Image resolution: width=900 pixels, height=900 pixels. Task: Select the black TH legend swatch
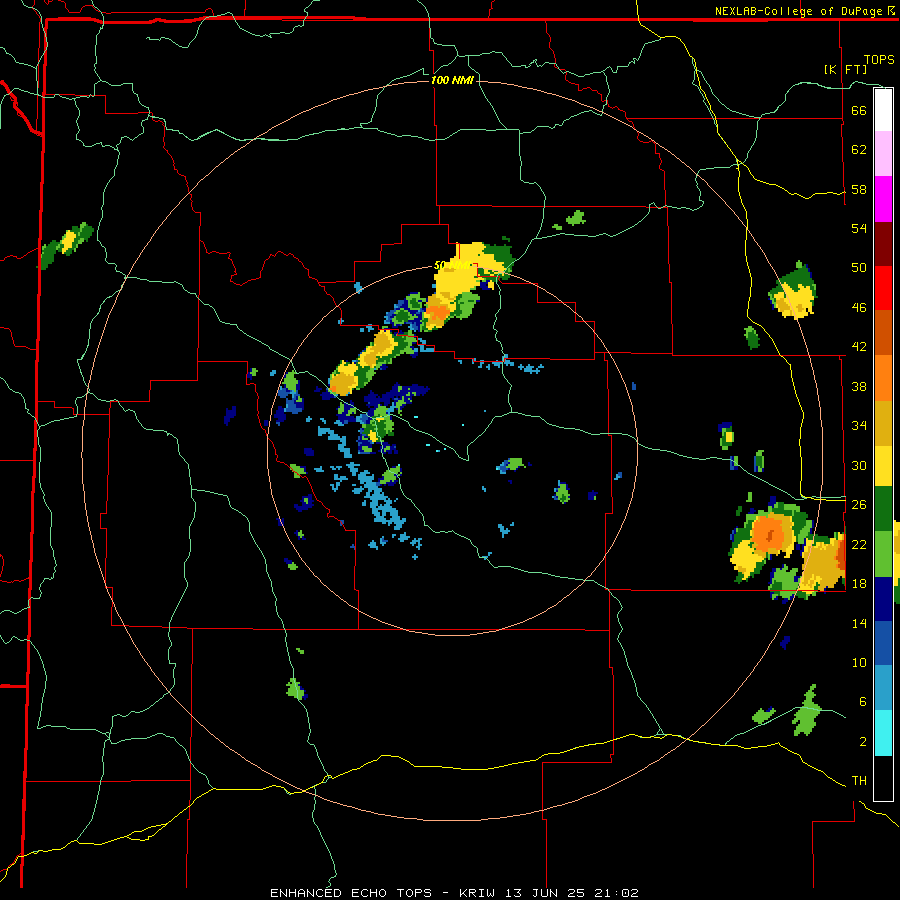pos(883,778)
